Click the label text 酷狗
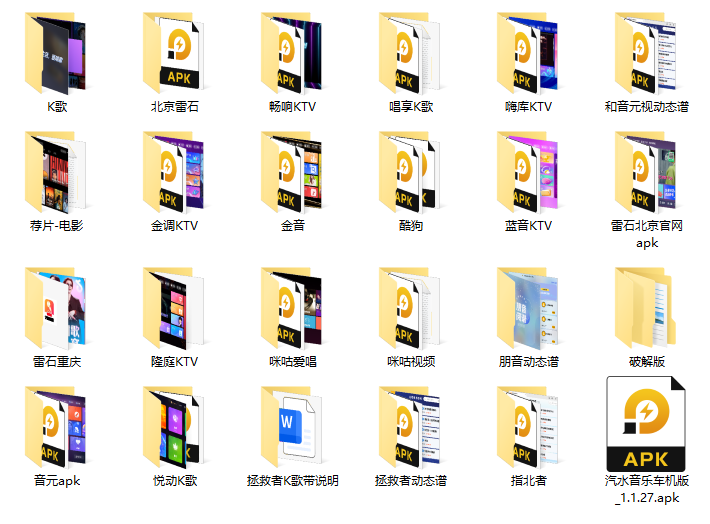710x524 pixels. click(x=411, y=226)
